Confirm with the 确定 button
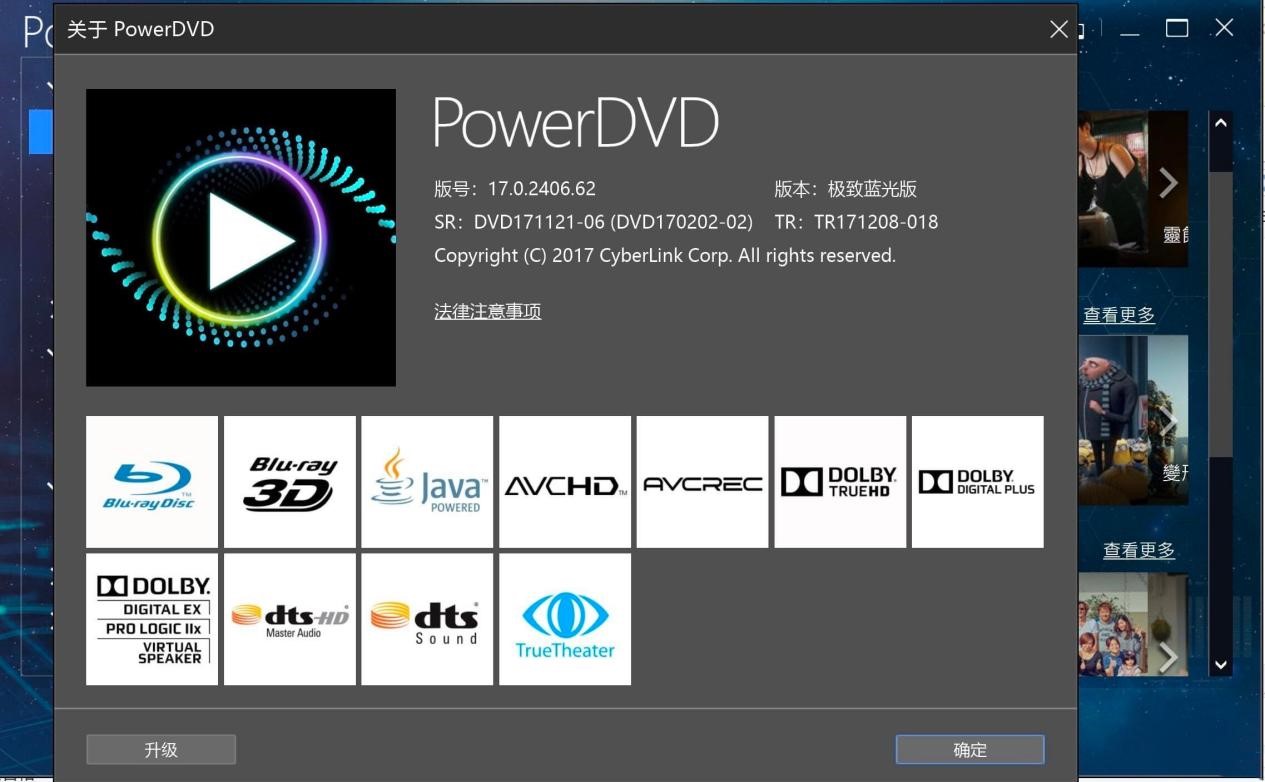This screenshot has width=1265, height=782. [969, 749]
